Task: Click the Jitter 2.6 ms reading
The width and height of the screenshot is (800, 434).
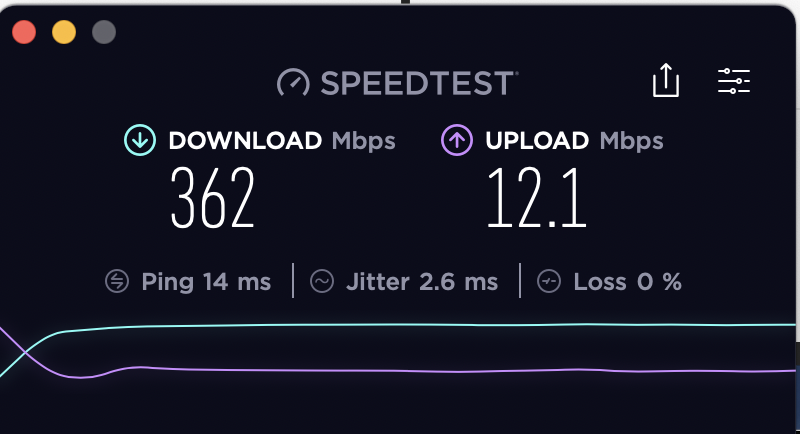Action: pyautogui.click(x=422, y=282)
